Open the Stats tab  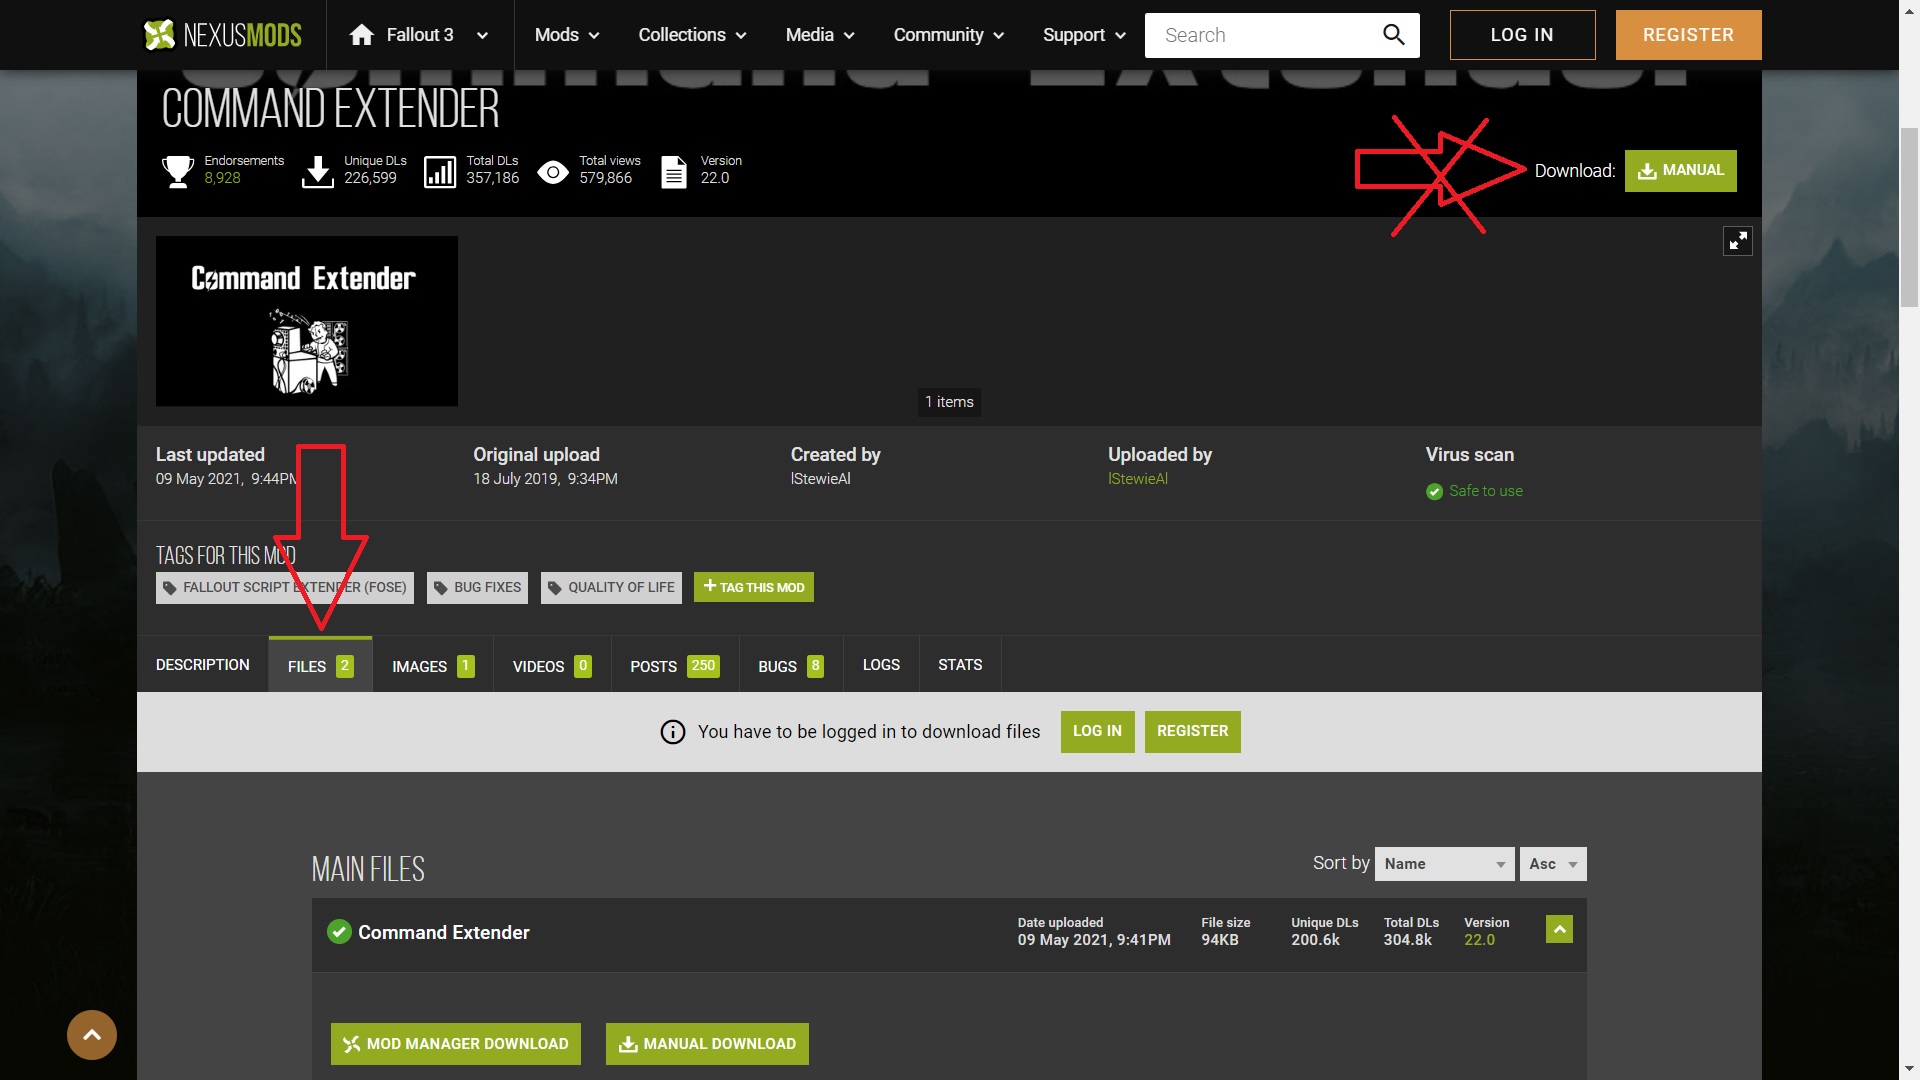pyautogui.click(x=960, y=665)
